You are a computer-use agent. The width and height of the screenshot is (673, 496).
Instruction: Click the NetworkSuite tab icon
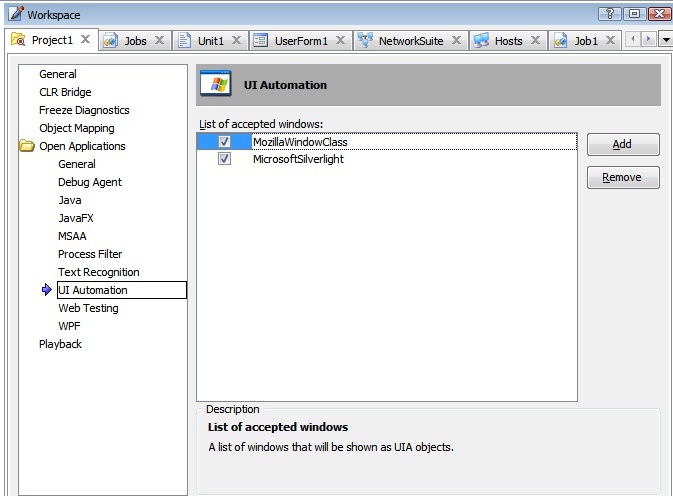(365, 41)
